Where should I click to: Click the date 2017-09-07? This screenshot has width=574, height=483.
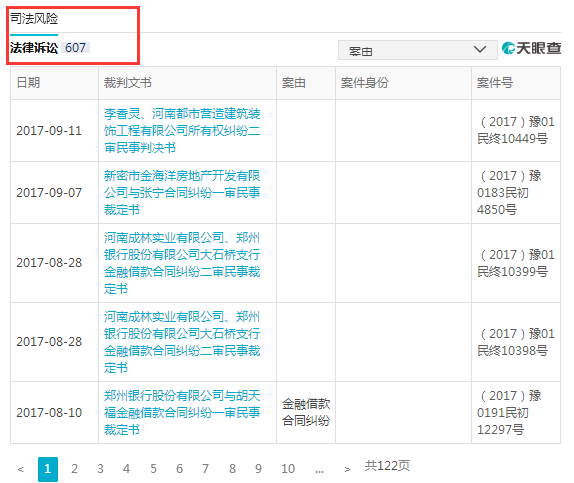click(x=49, y=193)
